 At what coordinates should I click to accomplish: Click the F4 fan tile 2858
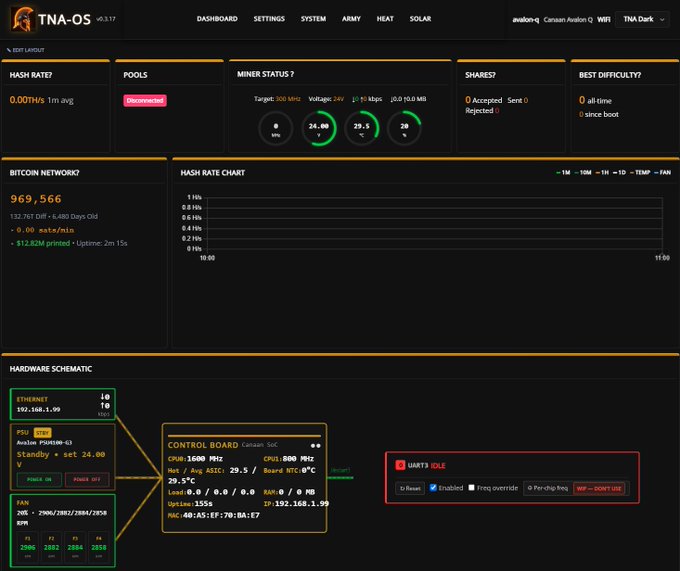[x=98, y=548]
